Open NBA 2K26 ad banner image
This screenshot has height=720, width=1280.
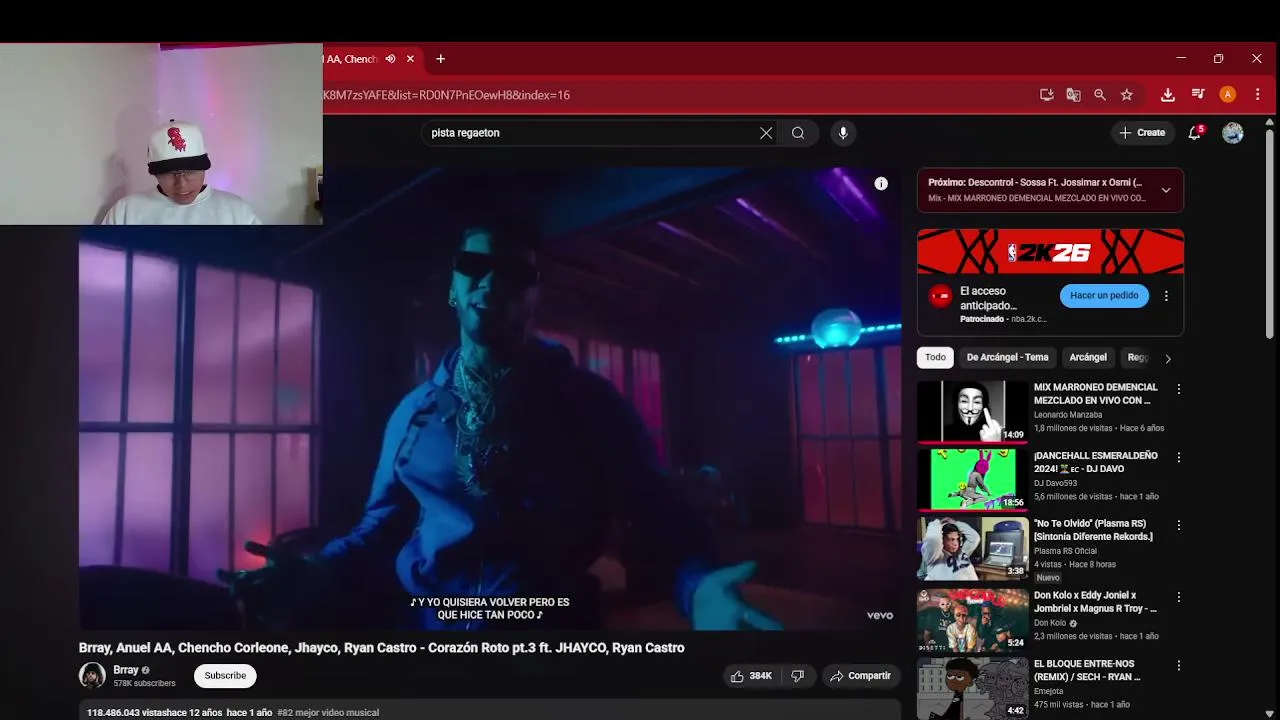1050,251
